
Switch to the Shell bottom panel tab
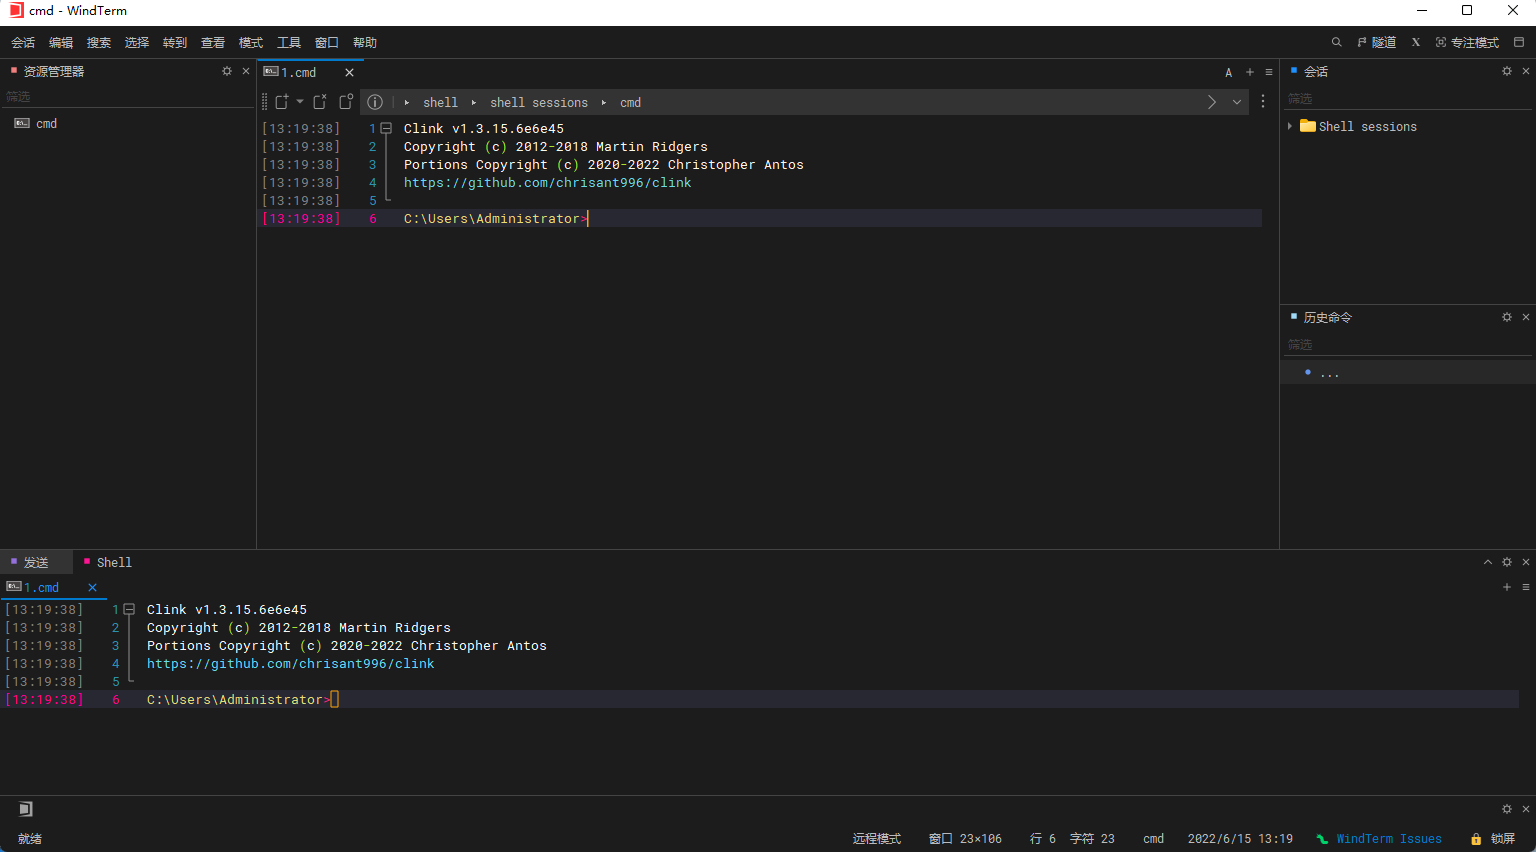click(x=108, y=562)
